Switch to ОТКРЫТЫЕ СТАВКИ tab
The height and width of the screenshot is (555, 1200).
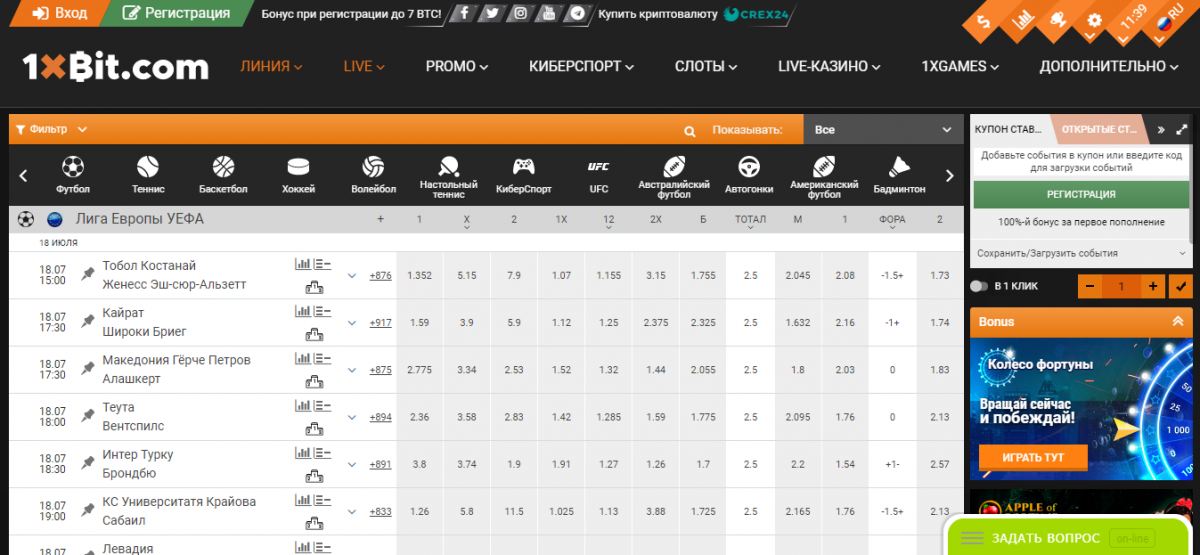[x=1099, y=129]
